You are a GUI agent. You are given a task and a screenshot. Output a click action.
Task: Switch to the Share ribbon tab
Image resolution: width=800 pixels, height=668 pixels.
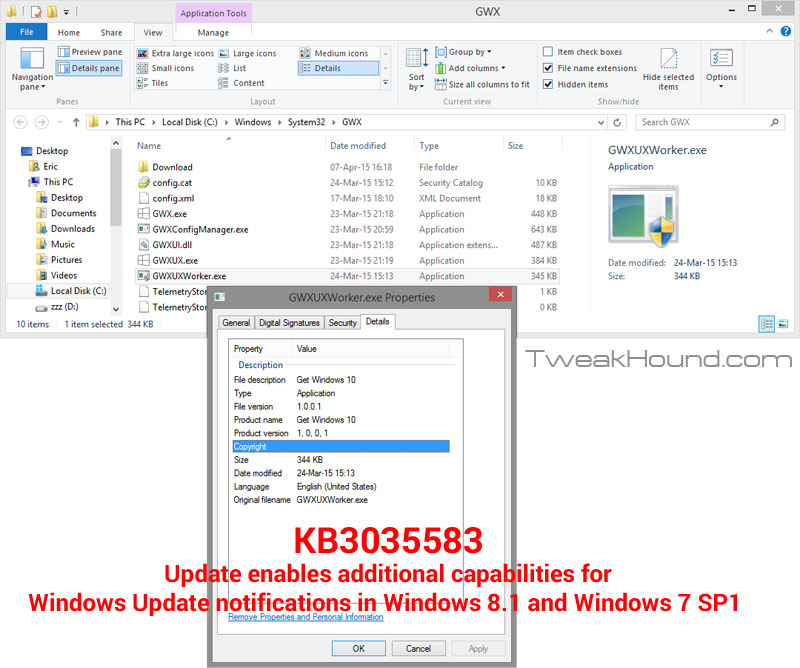(x=111, y=32)
